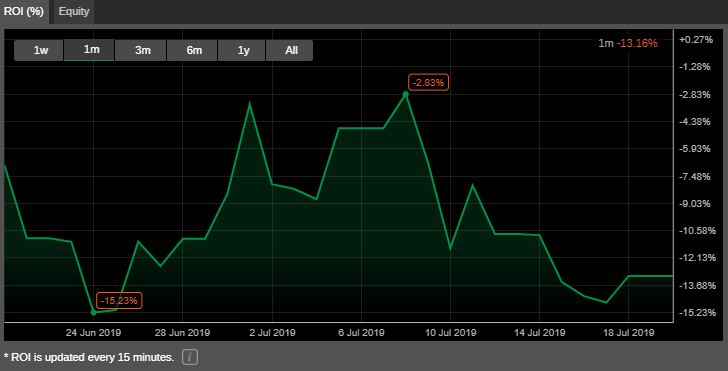Click the -2.83% peak data point
Screen dimensions: 728x371
[405, 94]
